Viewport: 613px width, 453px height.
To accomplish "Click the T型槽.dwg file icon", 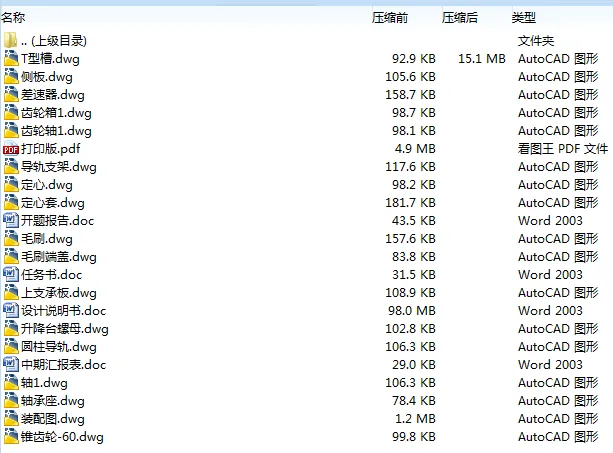I will 11,59.
